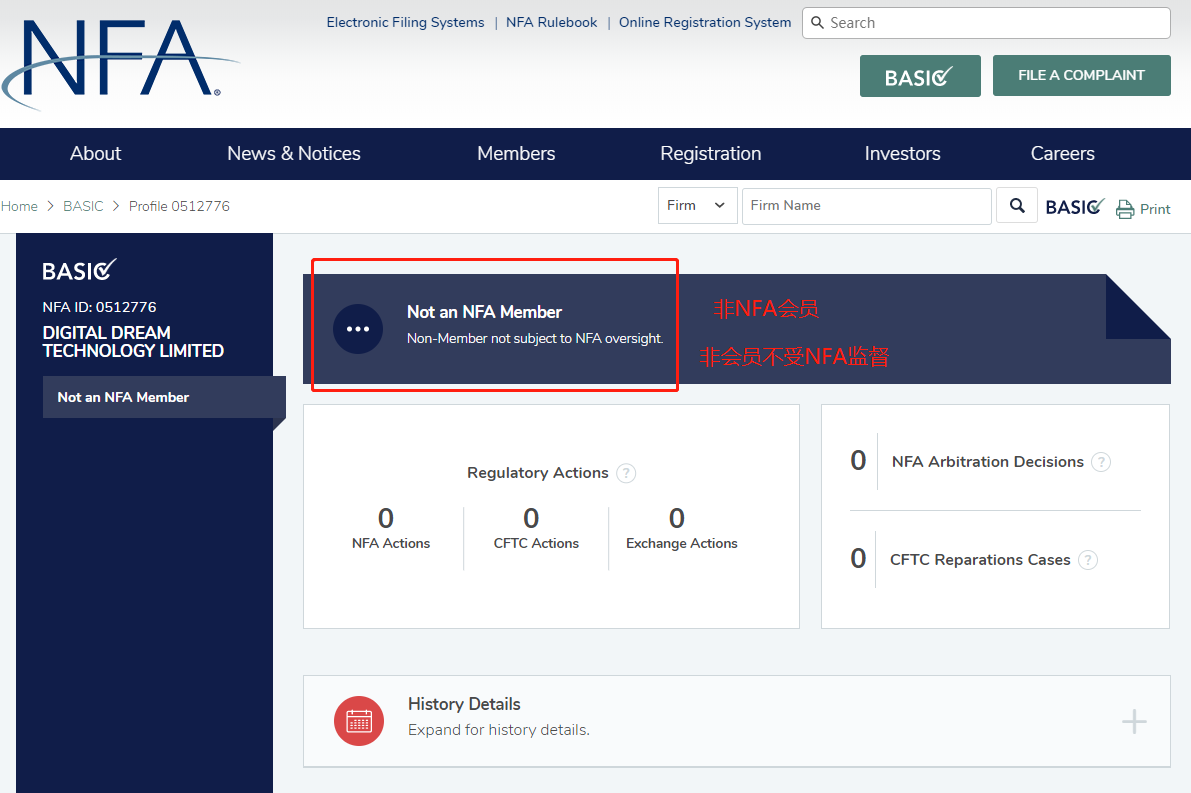
Task: Click CFTC Reparations Cases label
Action: coord(980,560)
